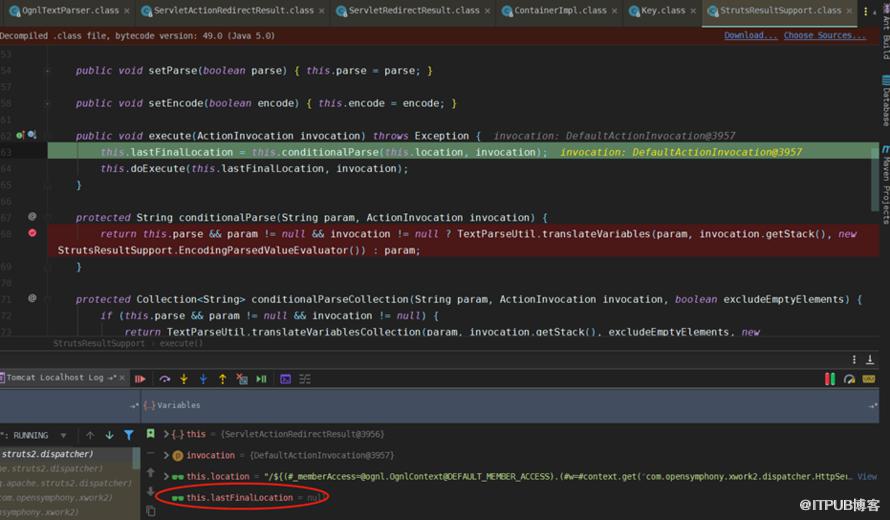Expand the 'this' variable node

point(166,434)
